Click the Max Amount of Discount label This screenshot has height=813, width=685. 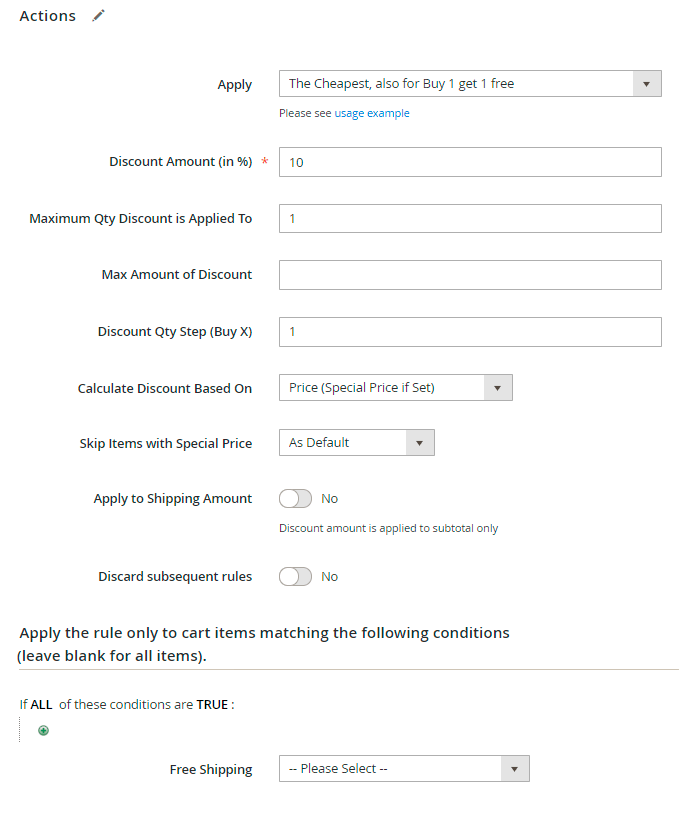tap(176, 275)
